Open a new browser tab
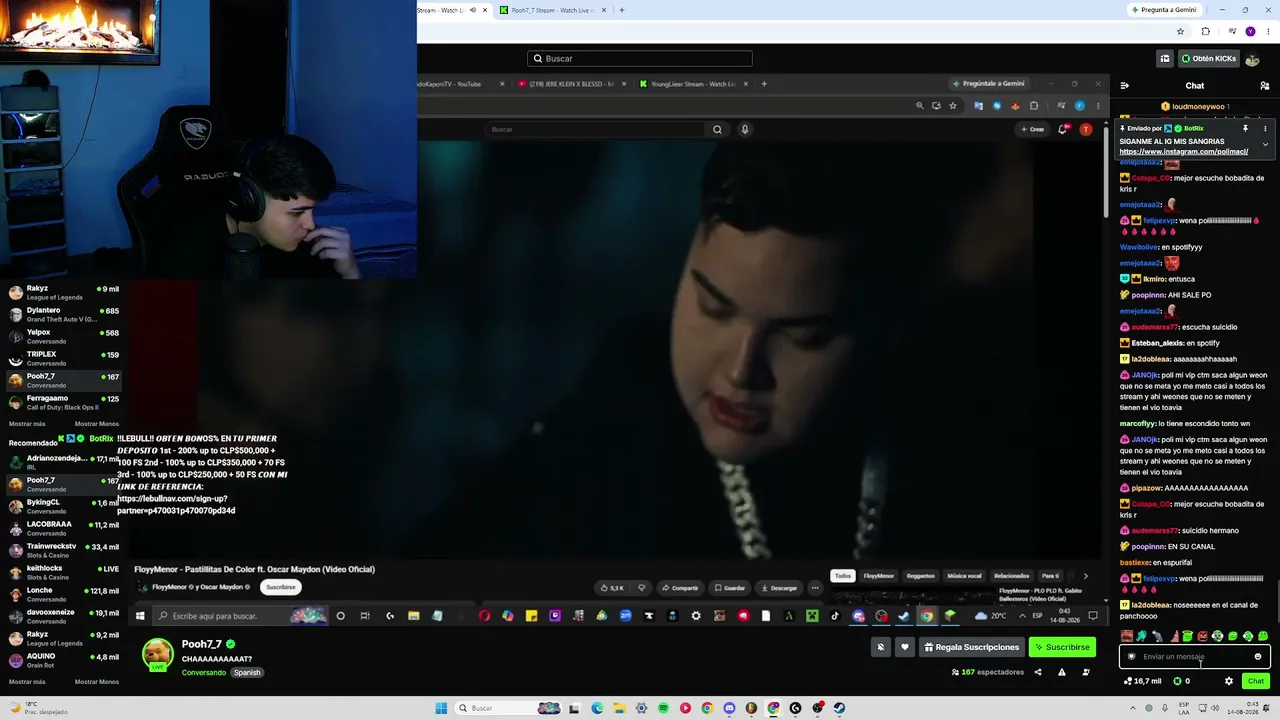The height and width of the screenshot is (720, 1280). pos(622,10)
